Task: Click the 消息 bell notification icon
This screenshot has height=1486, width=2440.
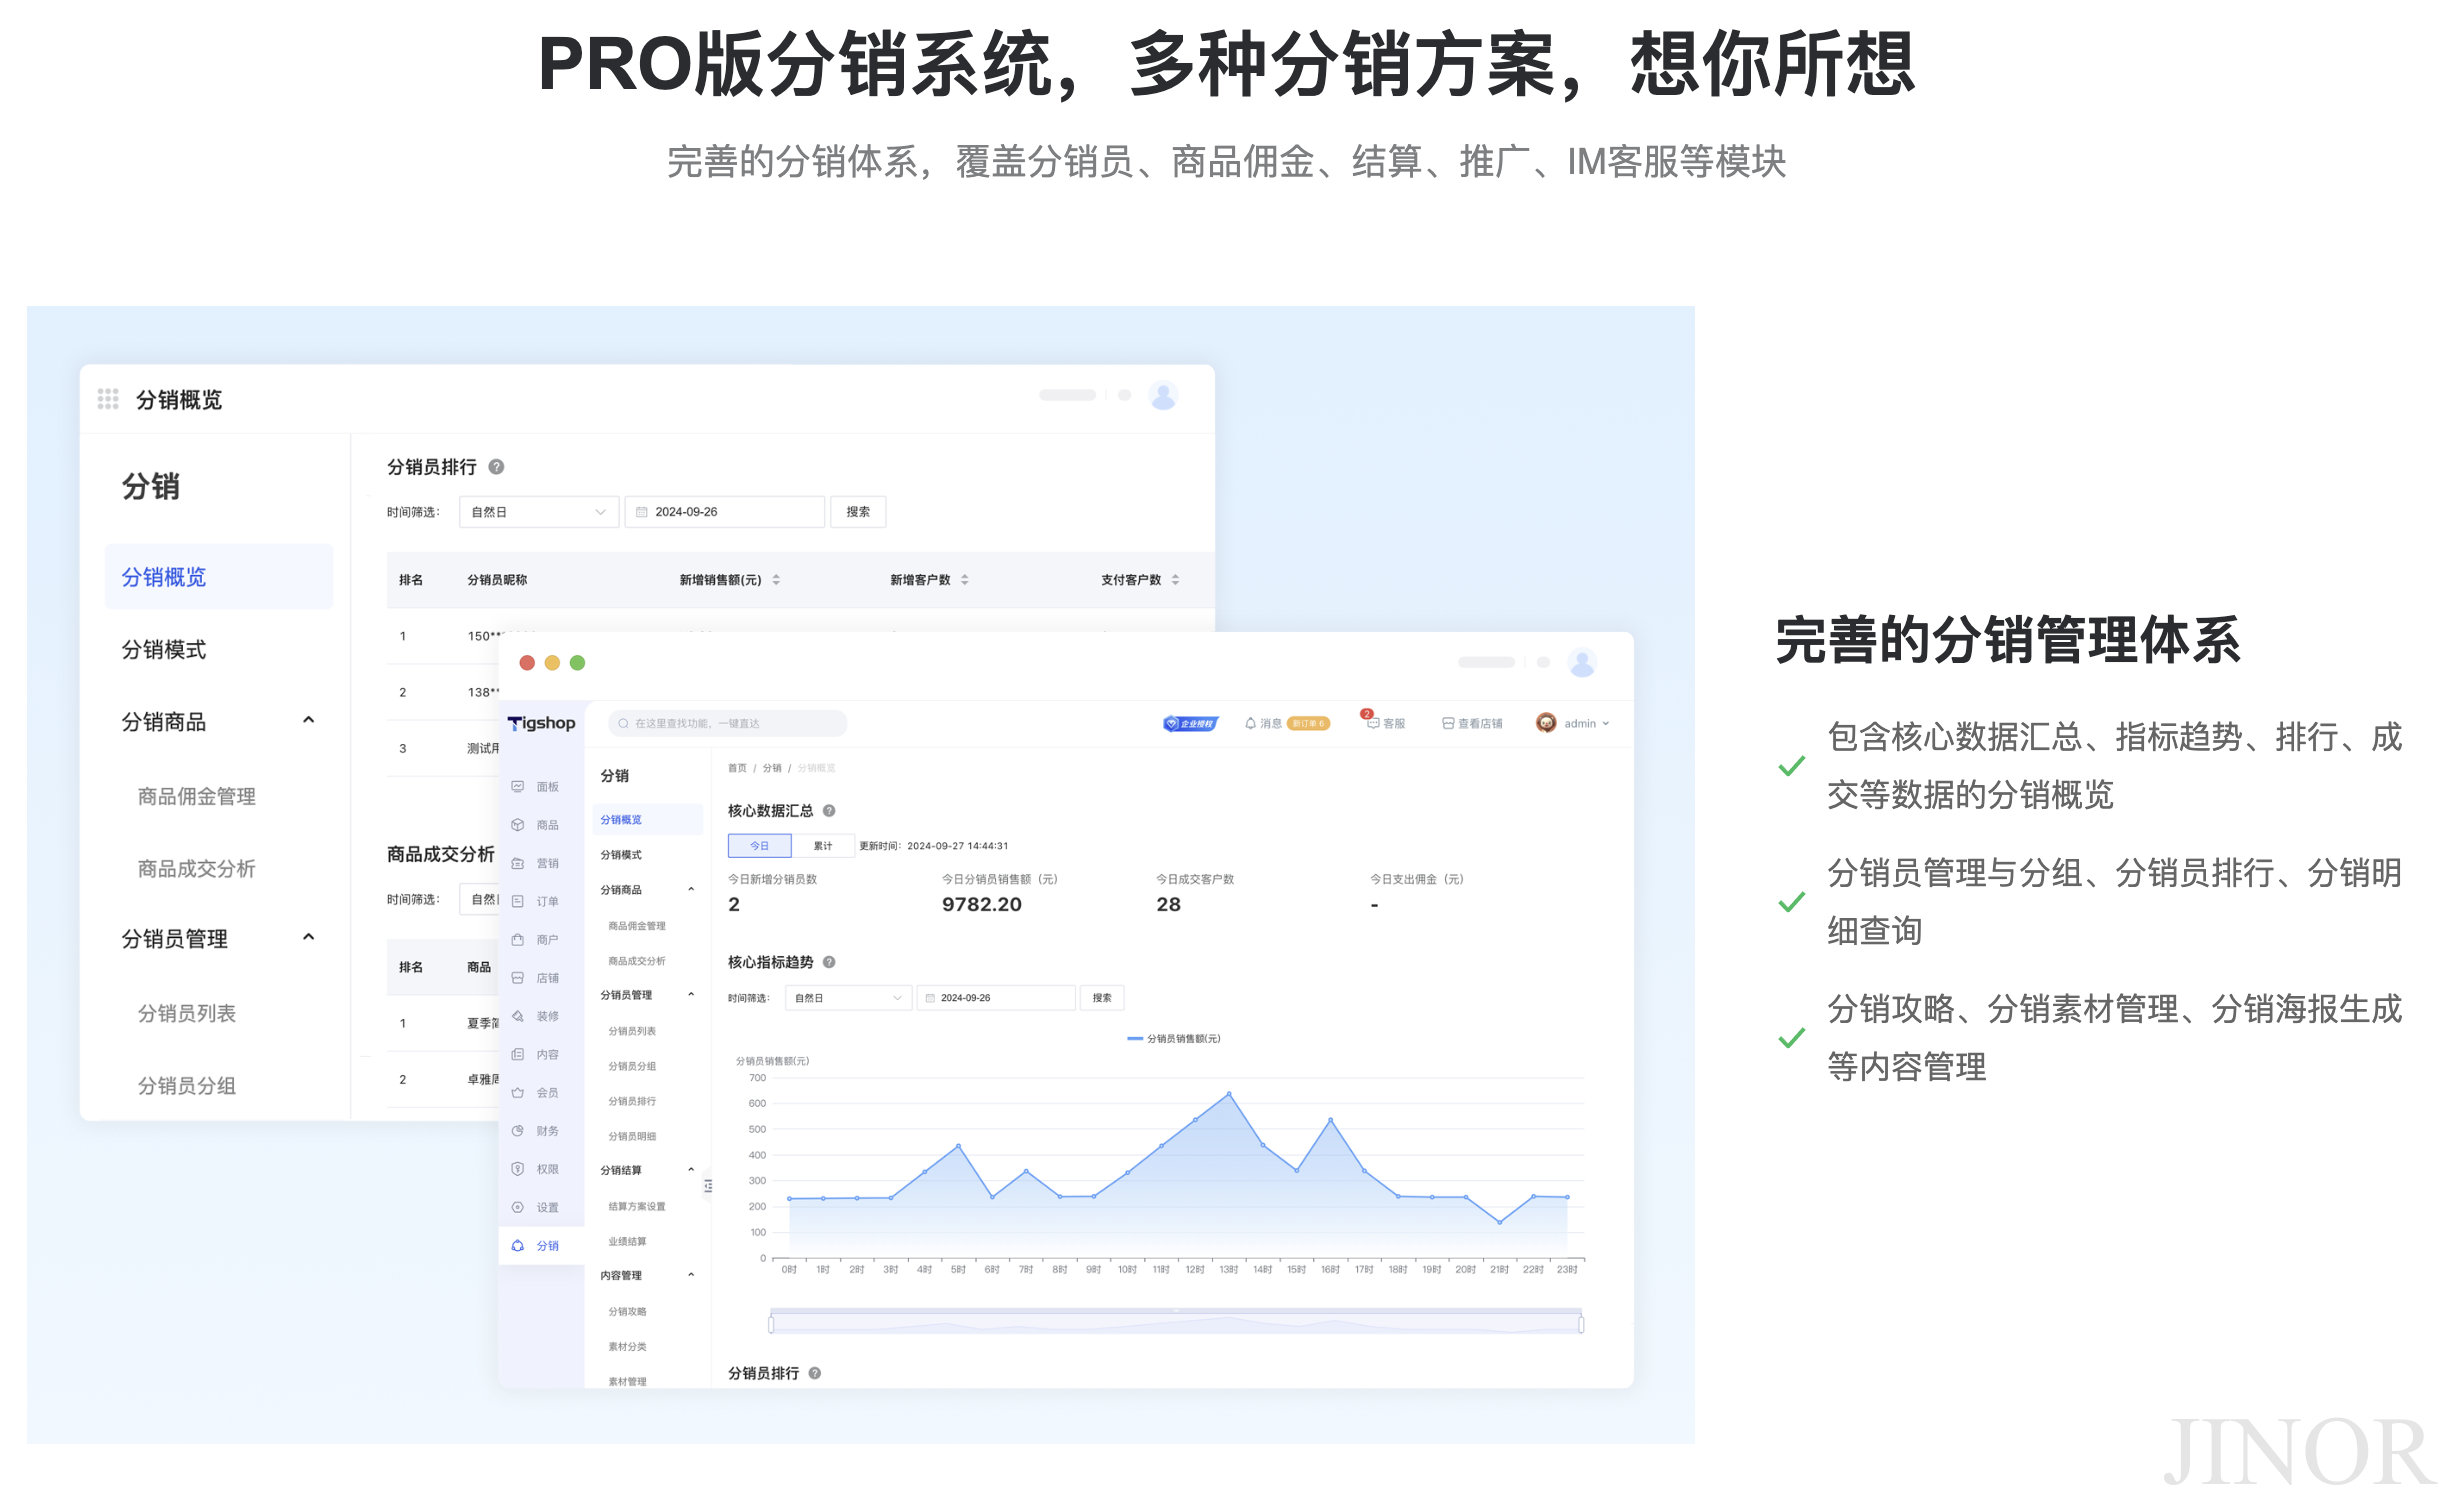Action: click(1250, 723)
